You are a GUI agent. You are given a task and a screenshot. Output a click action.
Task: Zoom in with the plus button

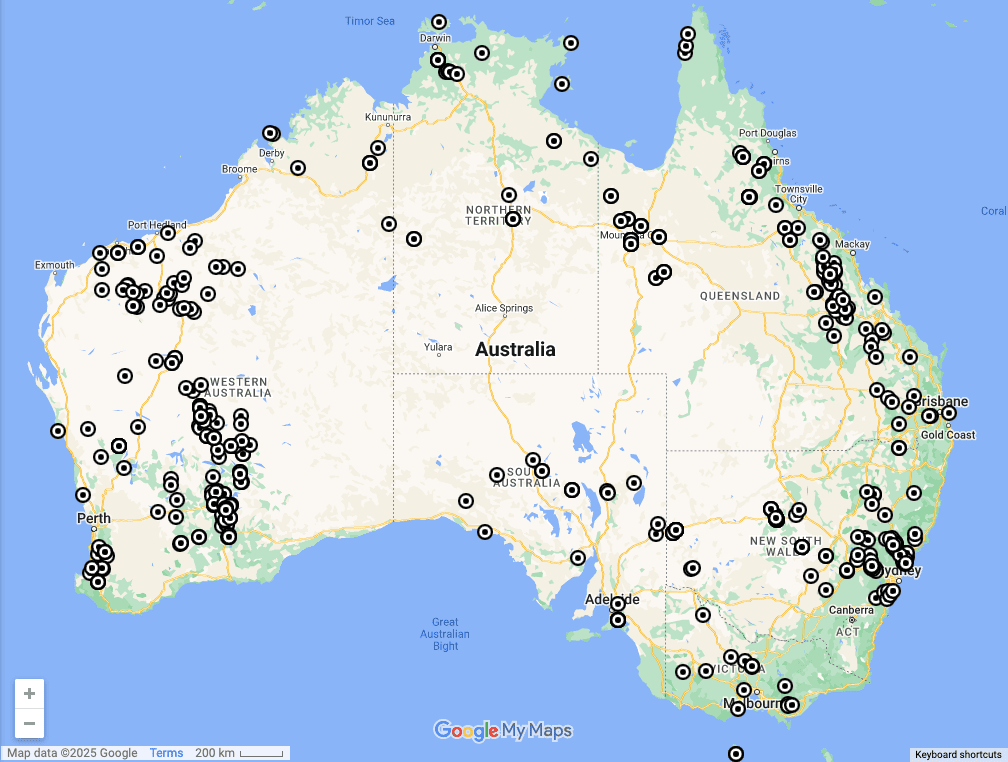tap(29, 694)
